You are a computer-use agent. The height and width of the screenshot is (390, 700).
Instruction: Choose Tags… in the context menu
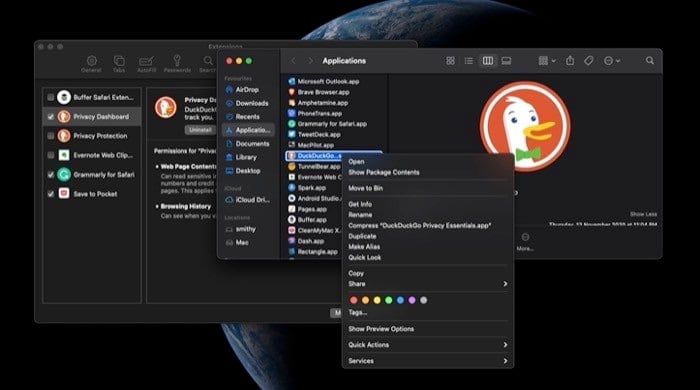428,312
